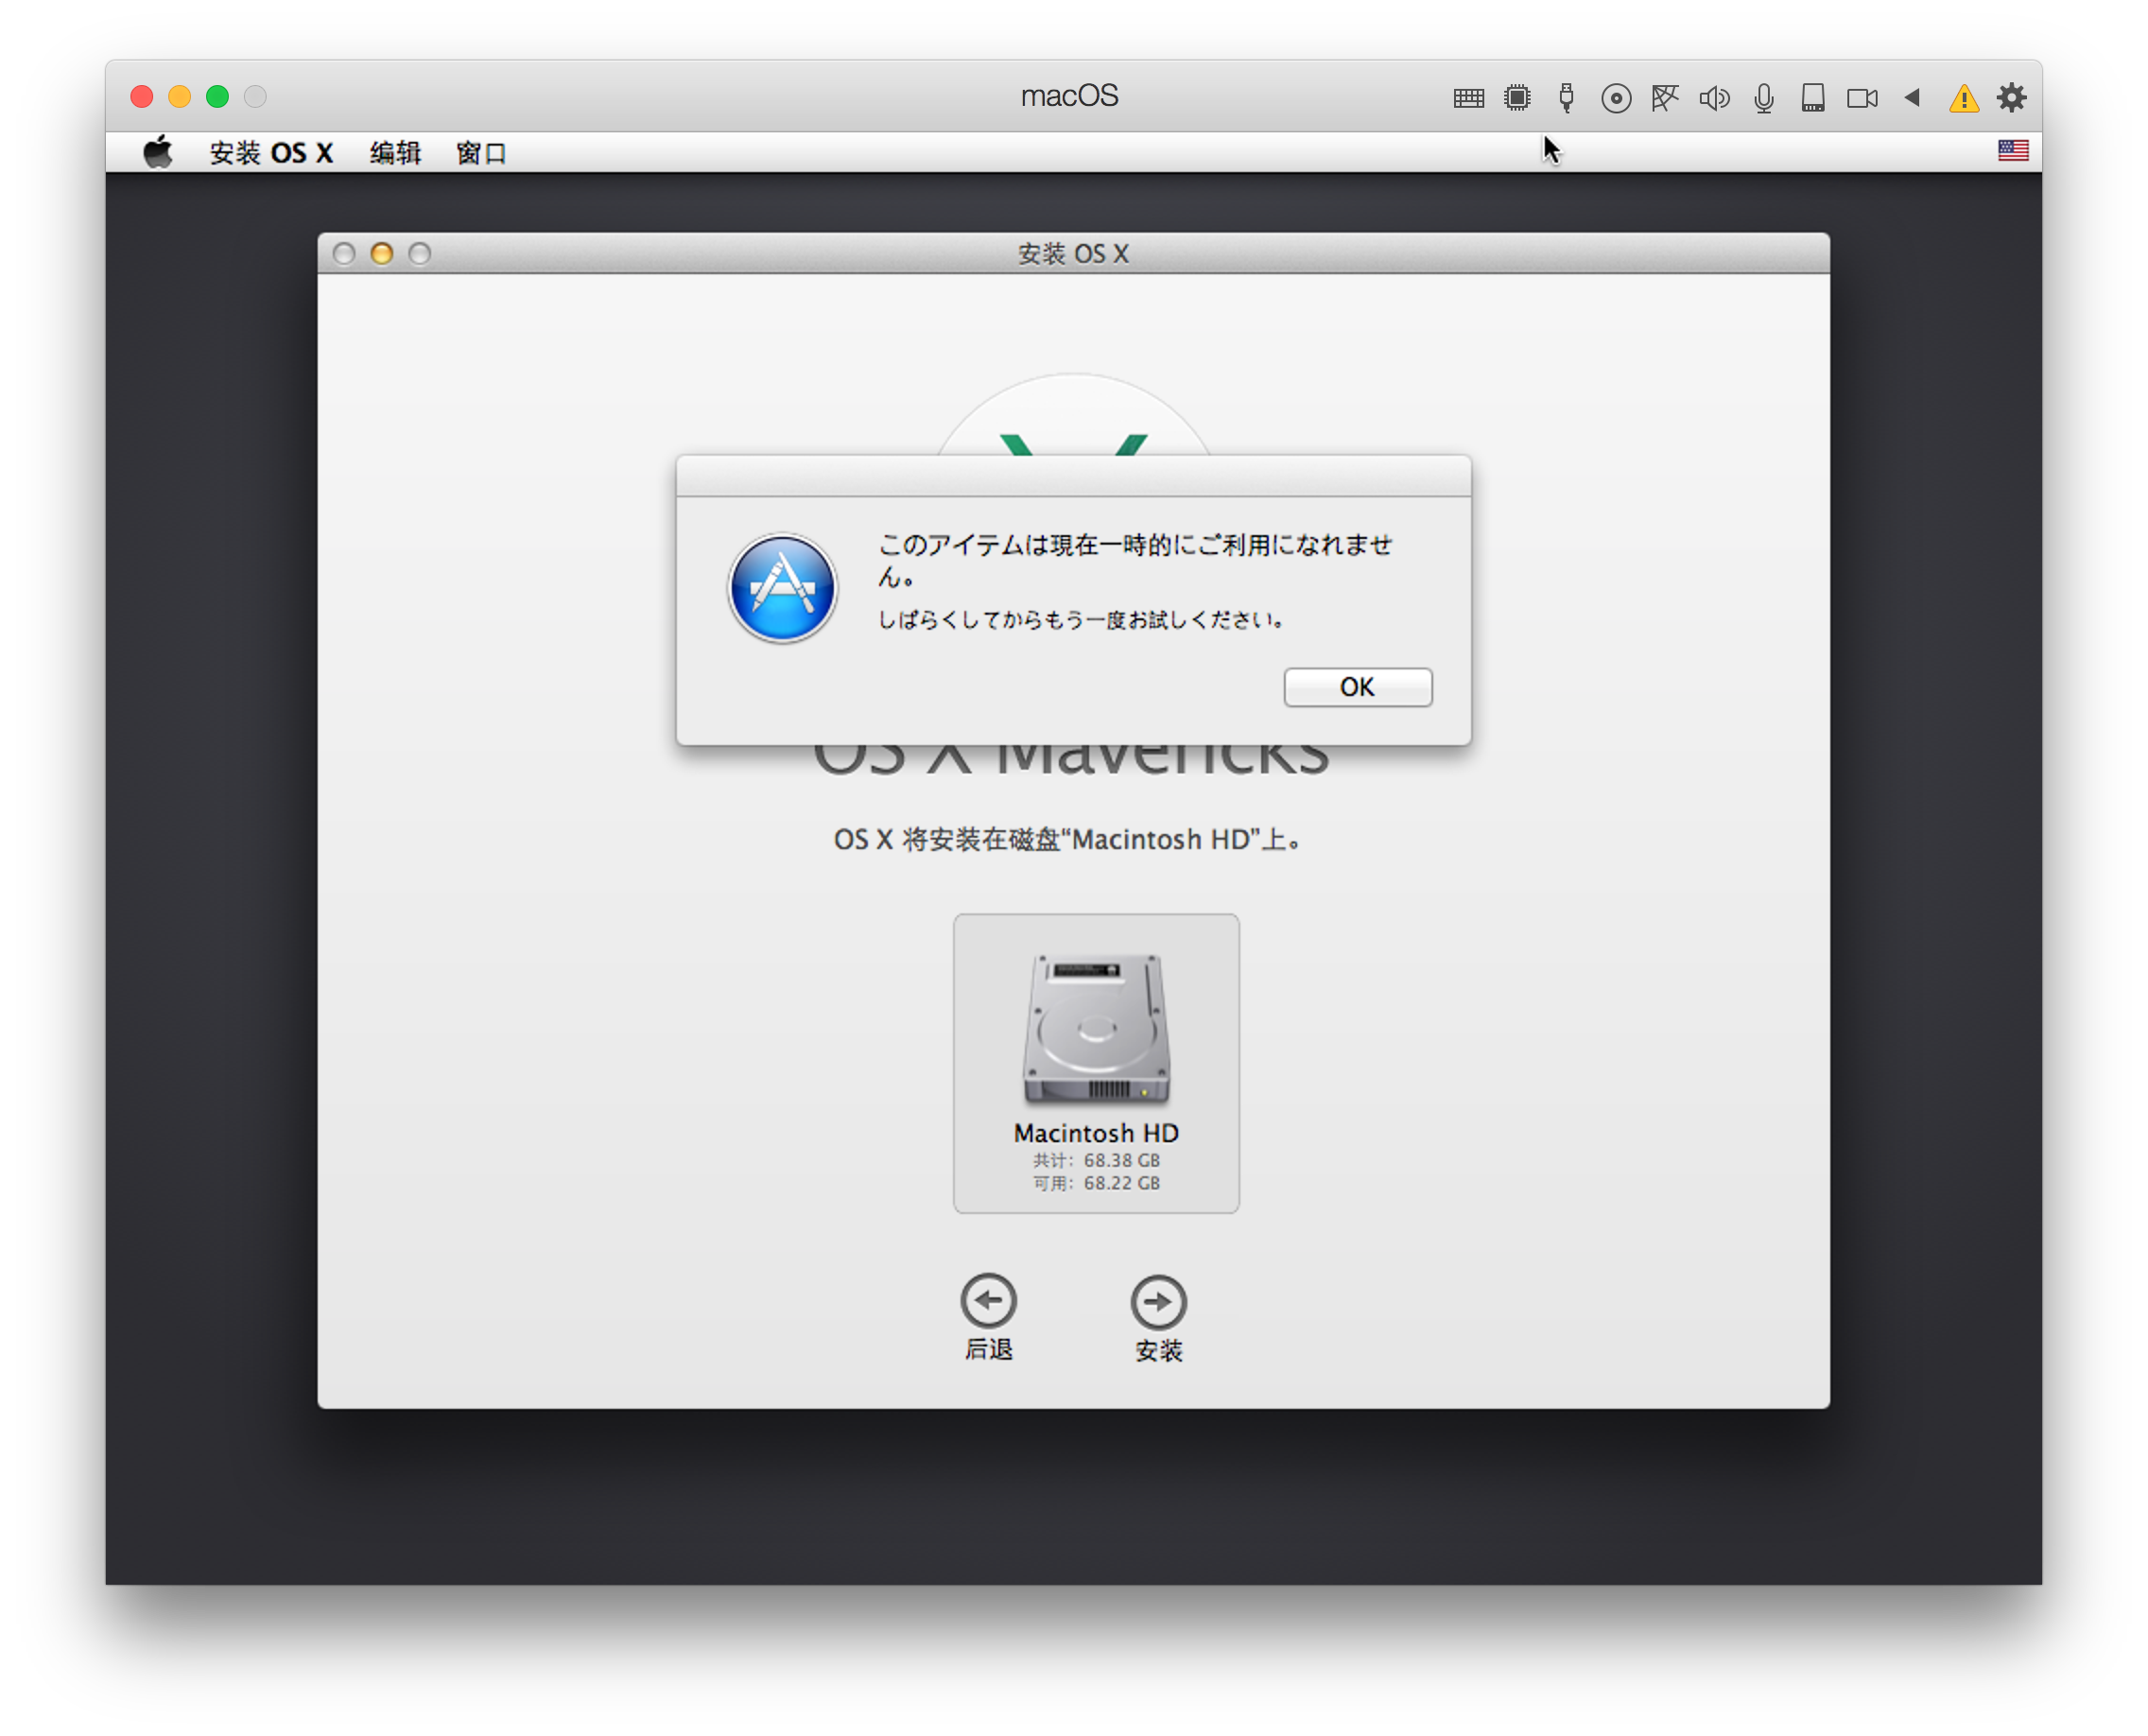This screenshot has height=1736, width=2148.
Task: Click the yellow warning triangle in VM toolbar
Action: (x=1962, y=97)
